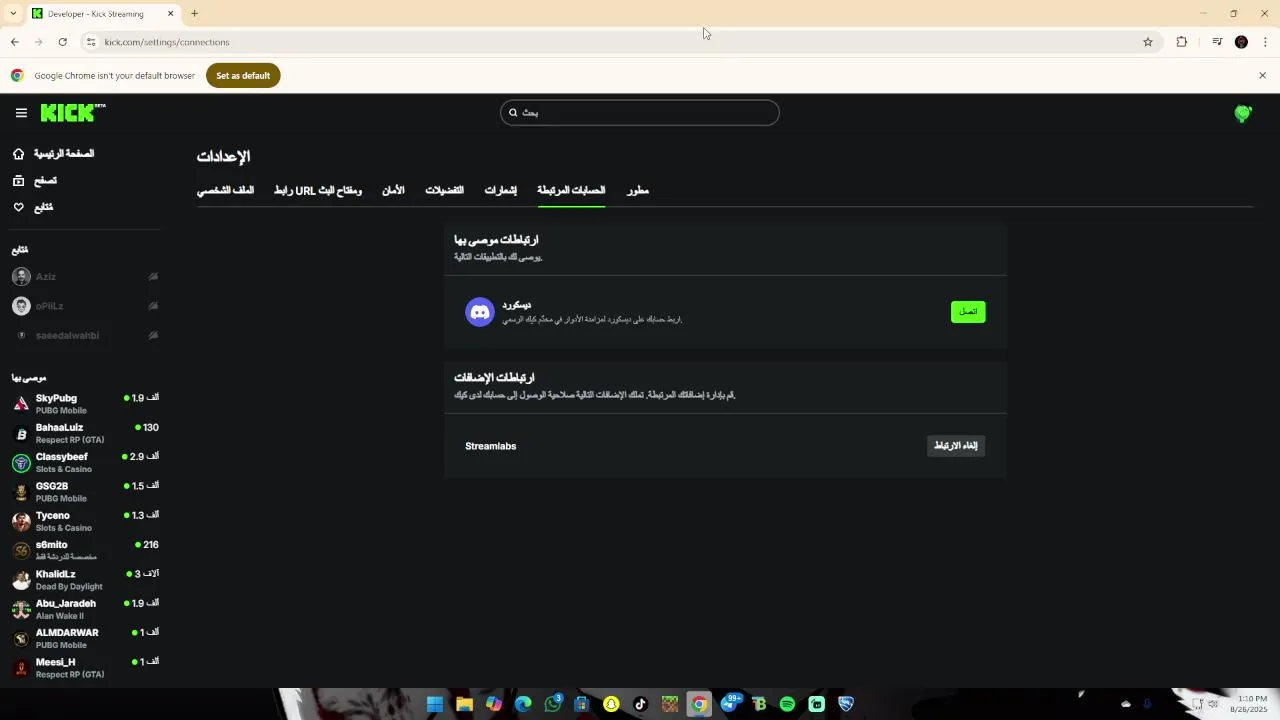Viewport: 1280px width, 720px height.
Task: Switch to الملف الشخصي profile tab
Action: pos(225,190)
